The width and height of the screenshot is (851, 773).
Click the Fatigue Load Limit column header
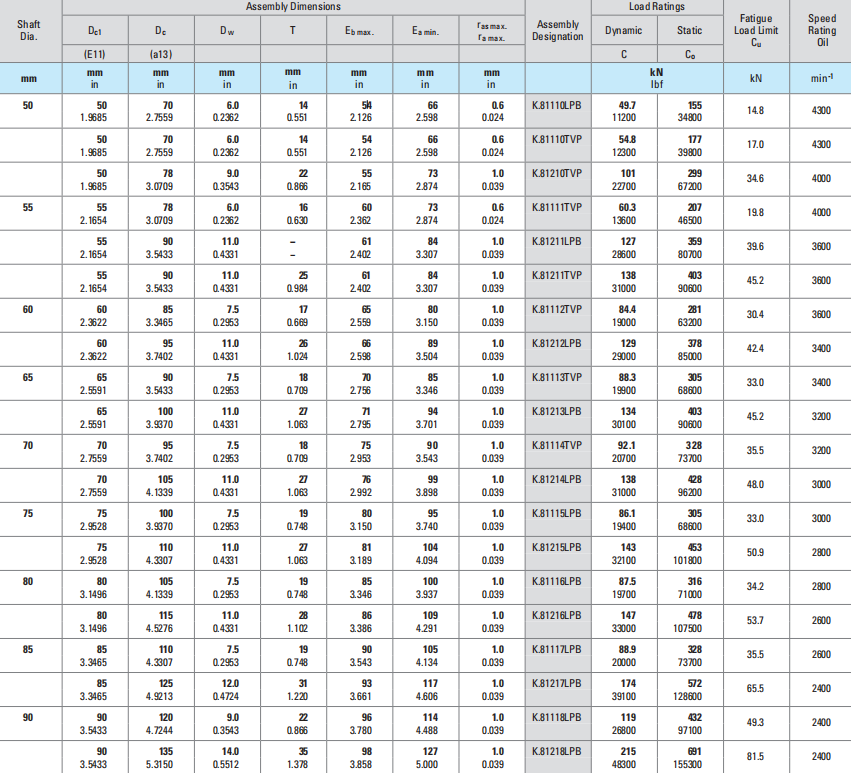[756, 30]
